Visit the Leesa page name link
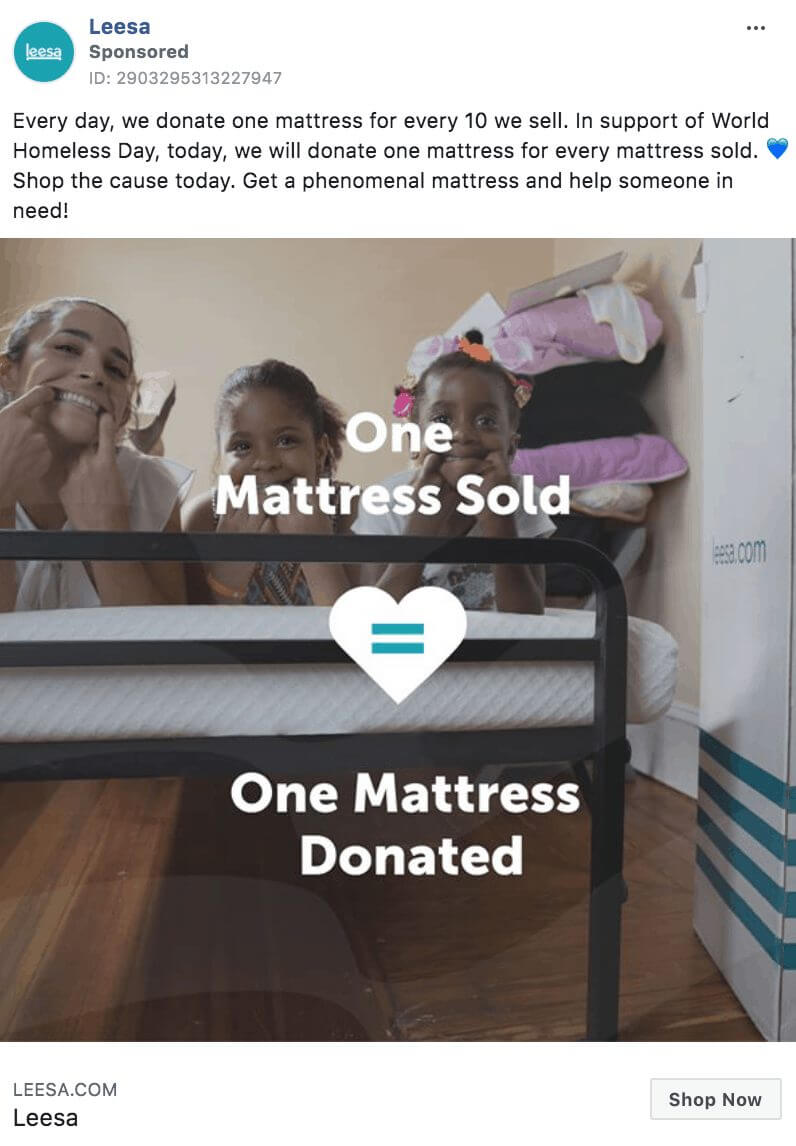Image resolution: width=796 pixels, height=1146 pixels. [120, 26]
